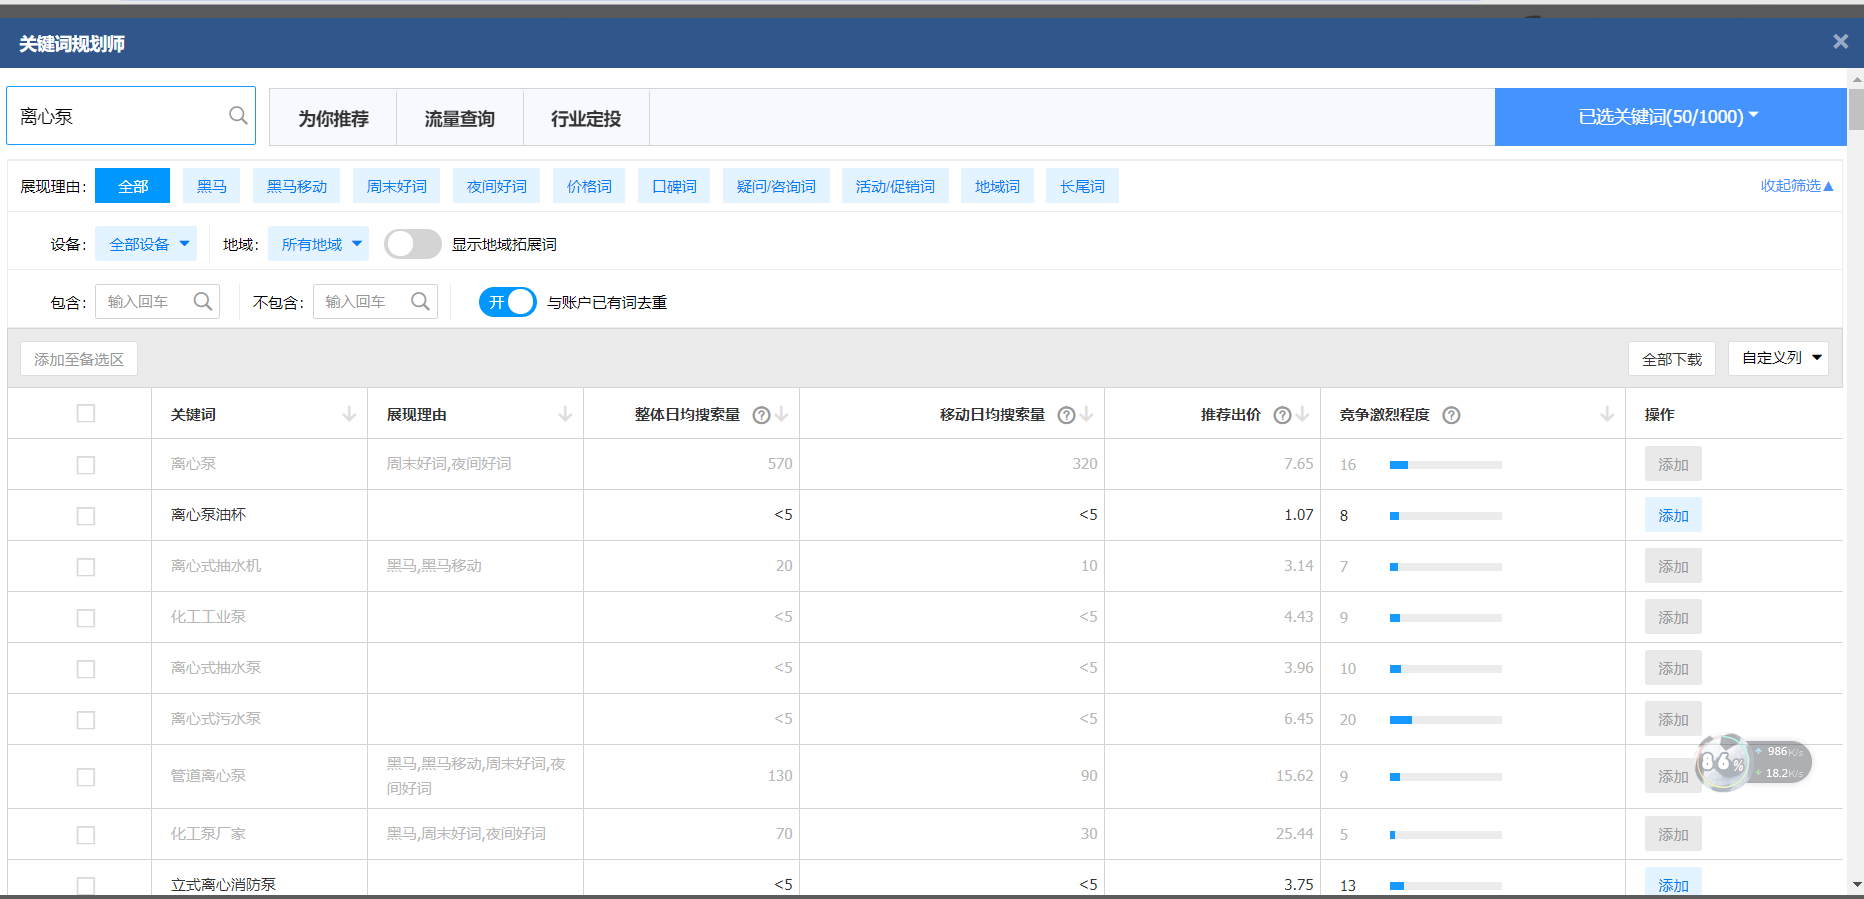This screenshot has height=899, width=1864.
Task: Collapse filters via 收起筛选
Action: pos(1797,186)
